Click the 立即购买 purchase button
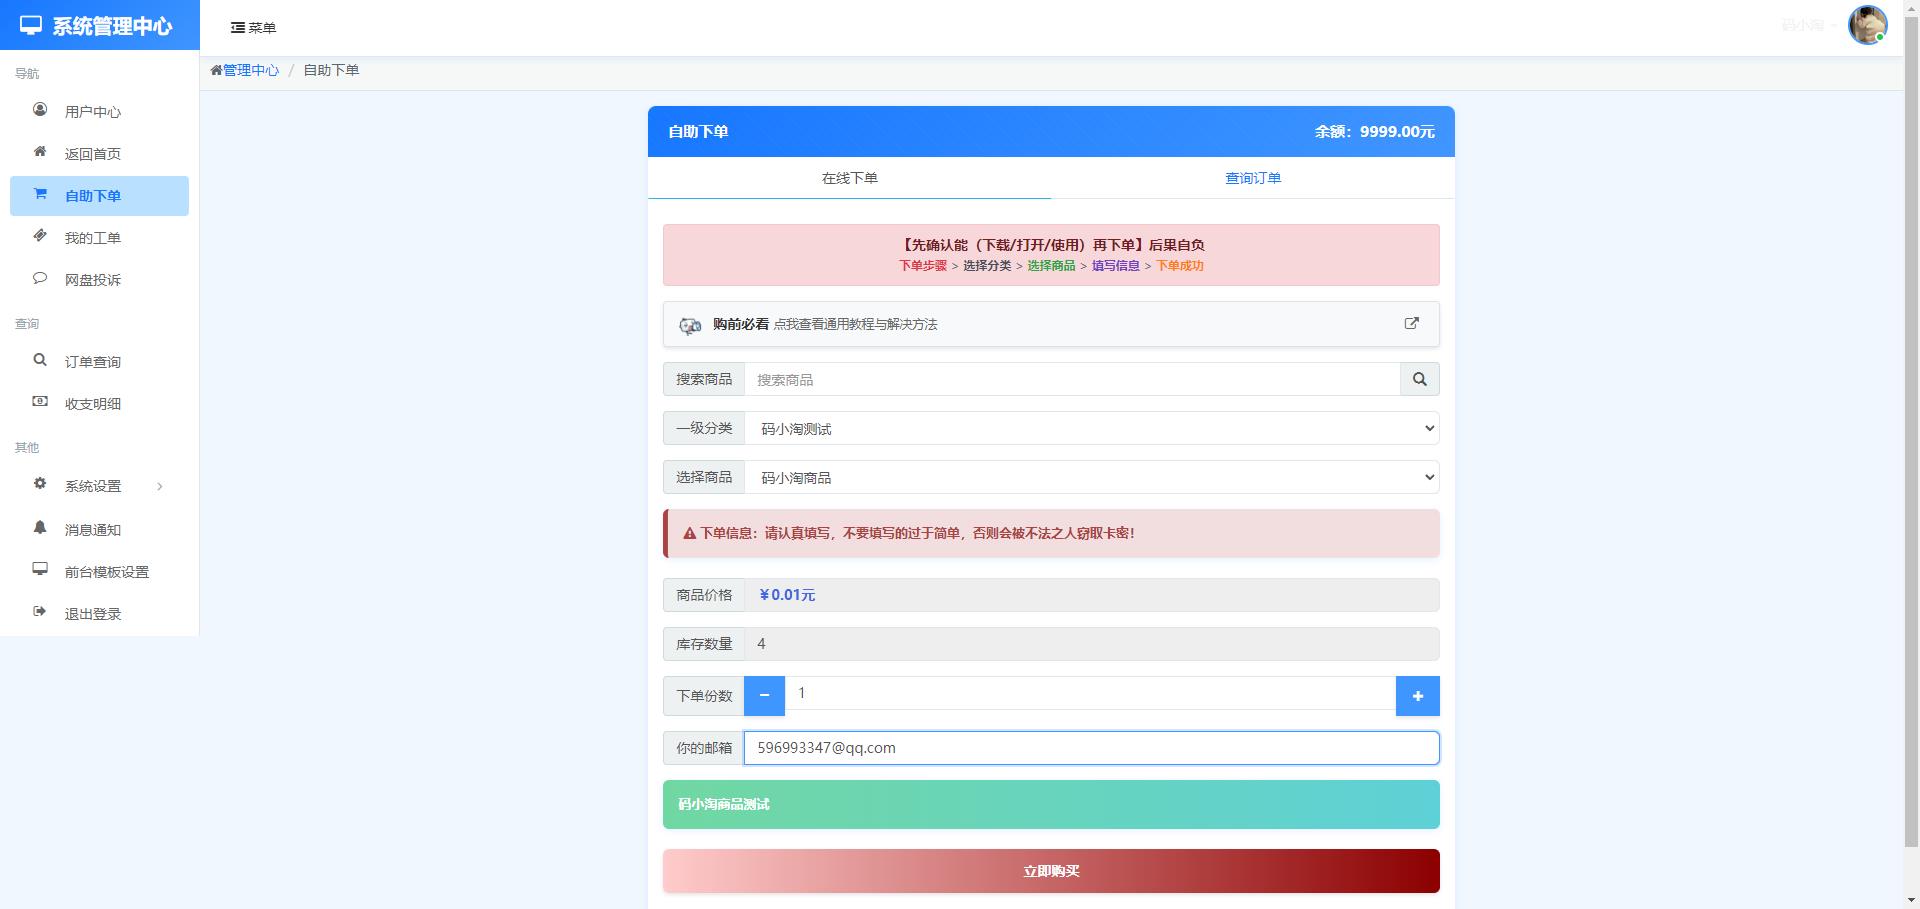This screenshot has height=909, width=1920. [x=1050, y=871]
